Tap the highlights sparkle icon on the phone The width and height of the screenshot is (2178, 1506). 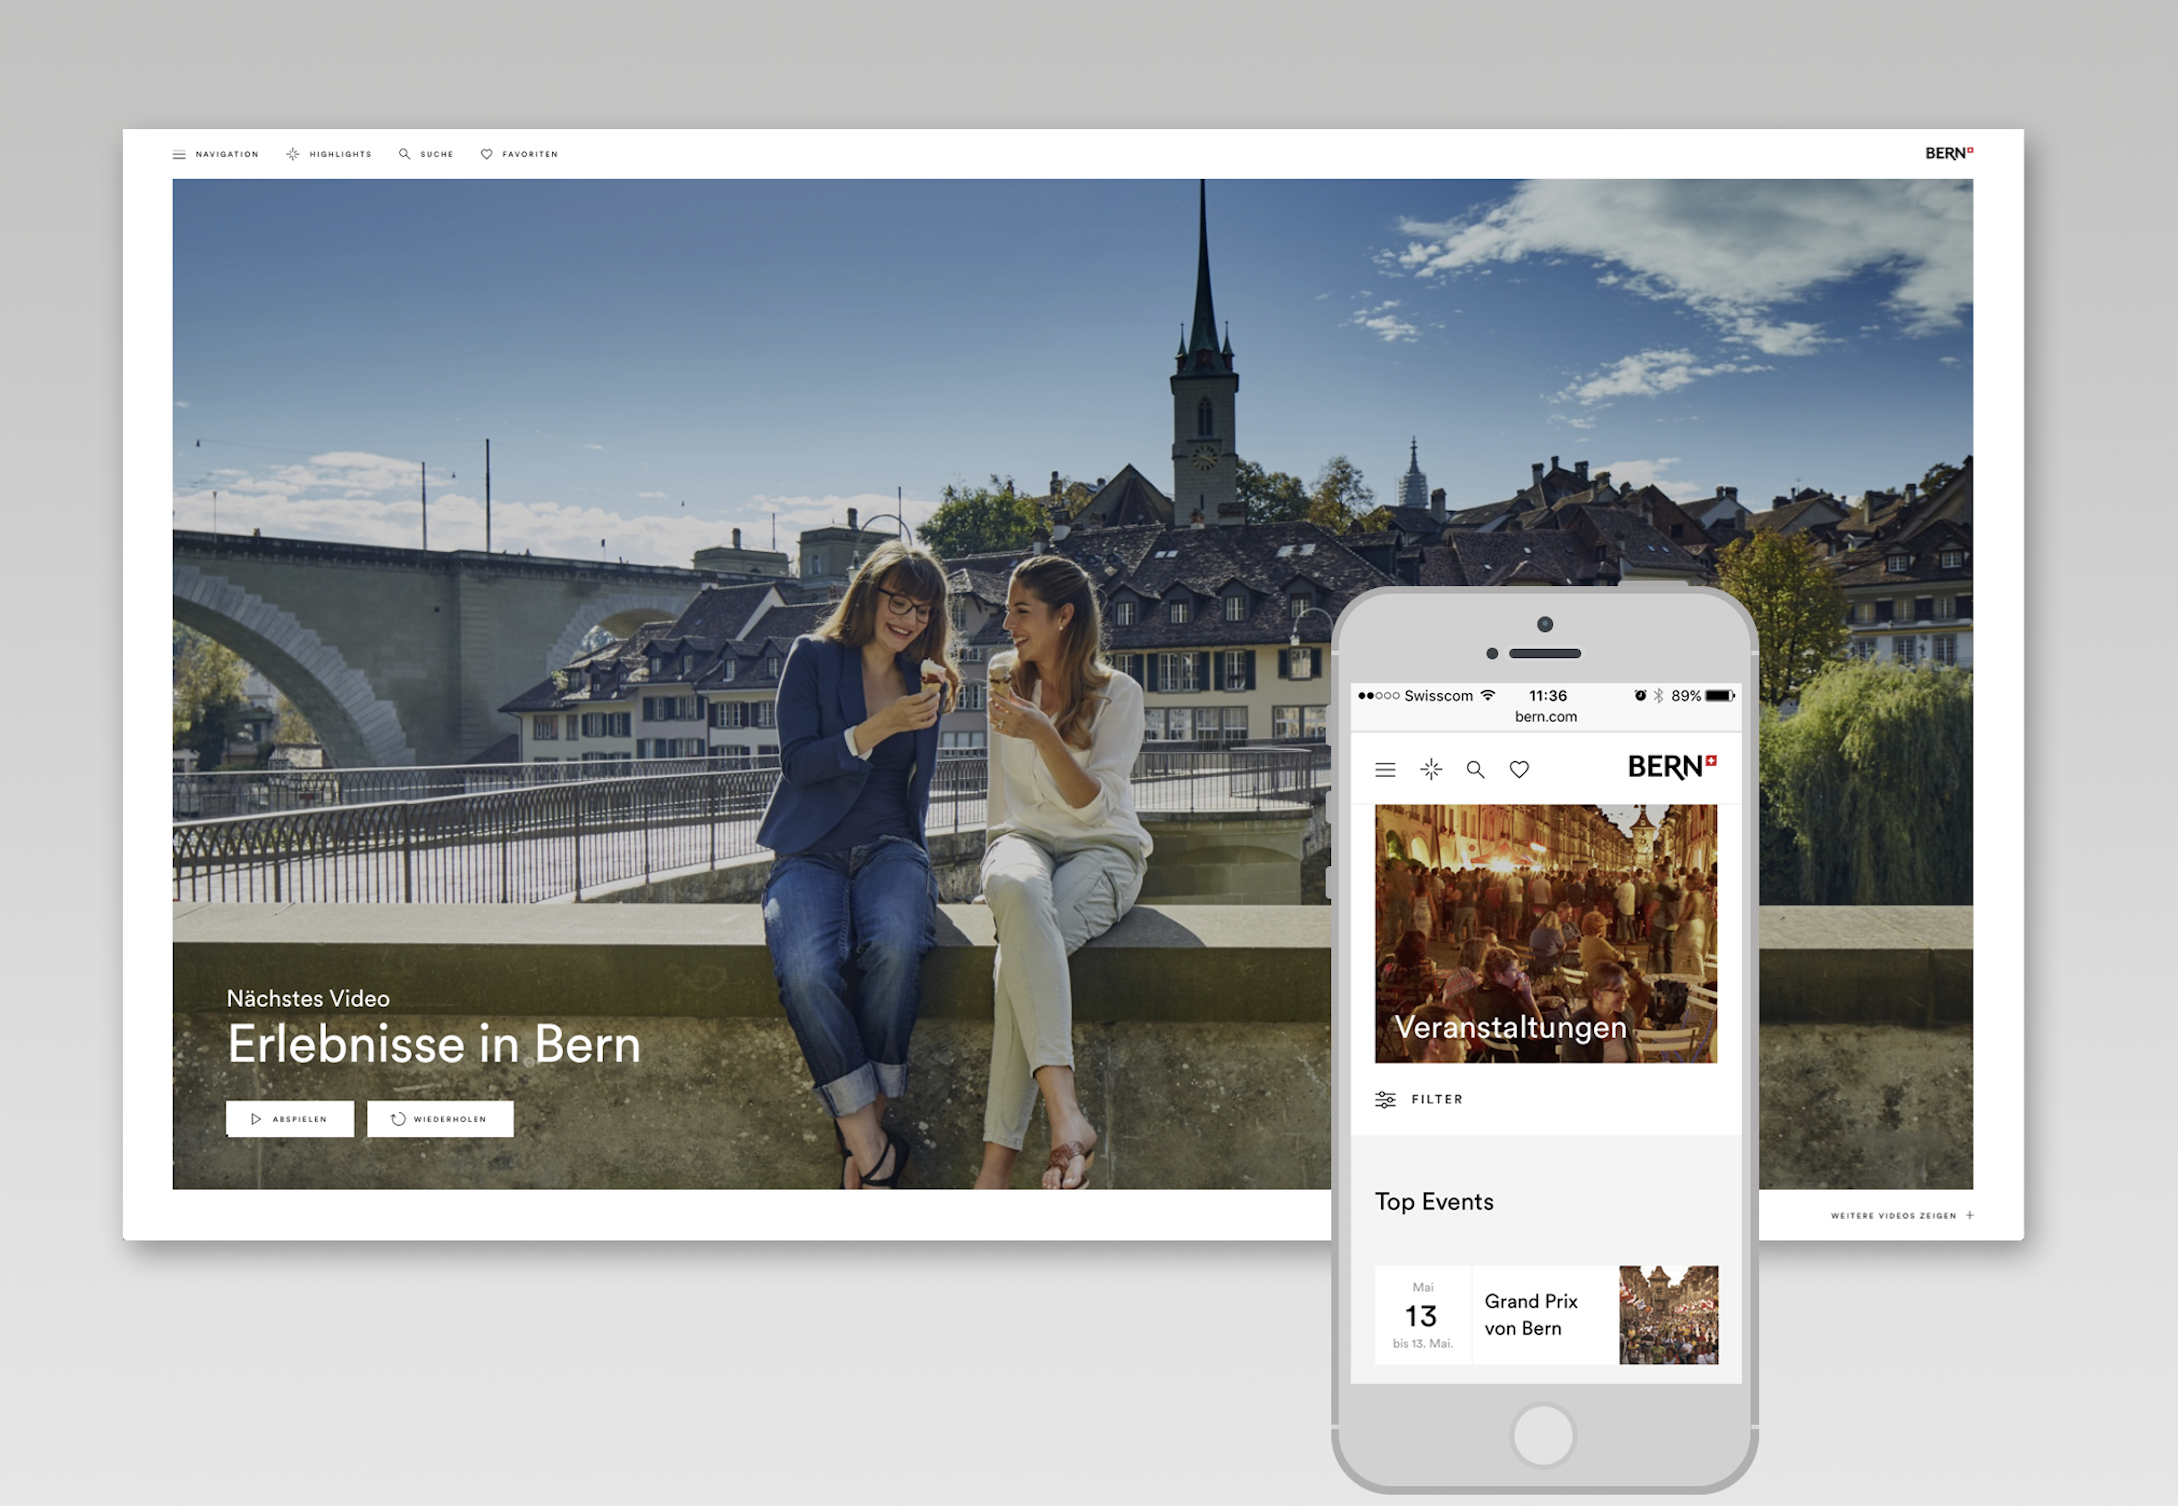1431,769
